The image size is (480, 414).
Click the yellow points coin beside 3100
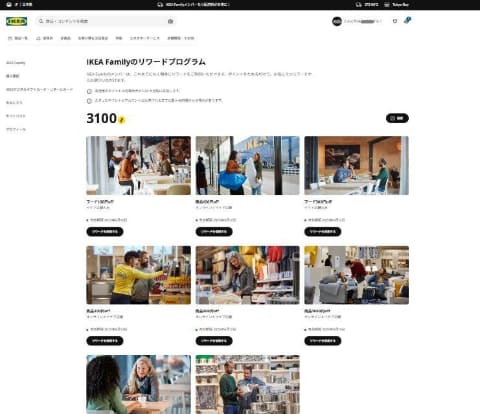tap(122, 119)
